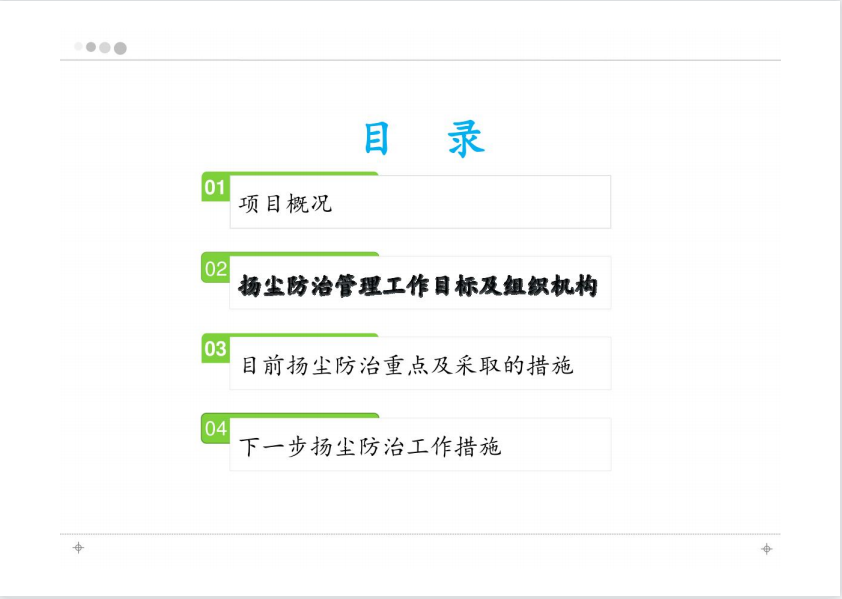Click the third gray dot in header
Screen dimensions: 842x599
(105, 48)
